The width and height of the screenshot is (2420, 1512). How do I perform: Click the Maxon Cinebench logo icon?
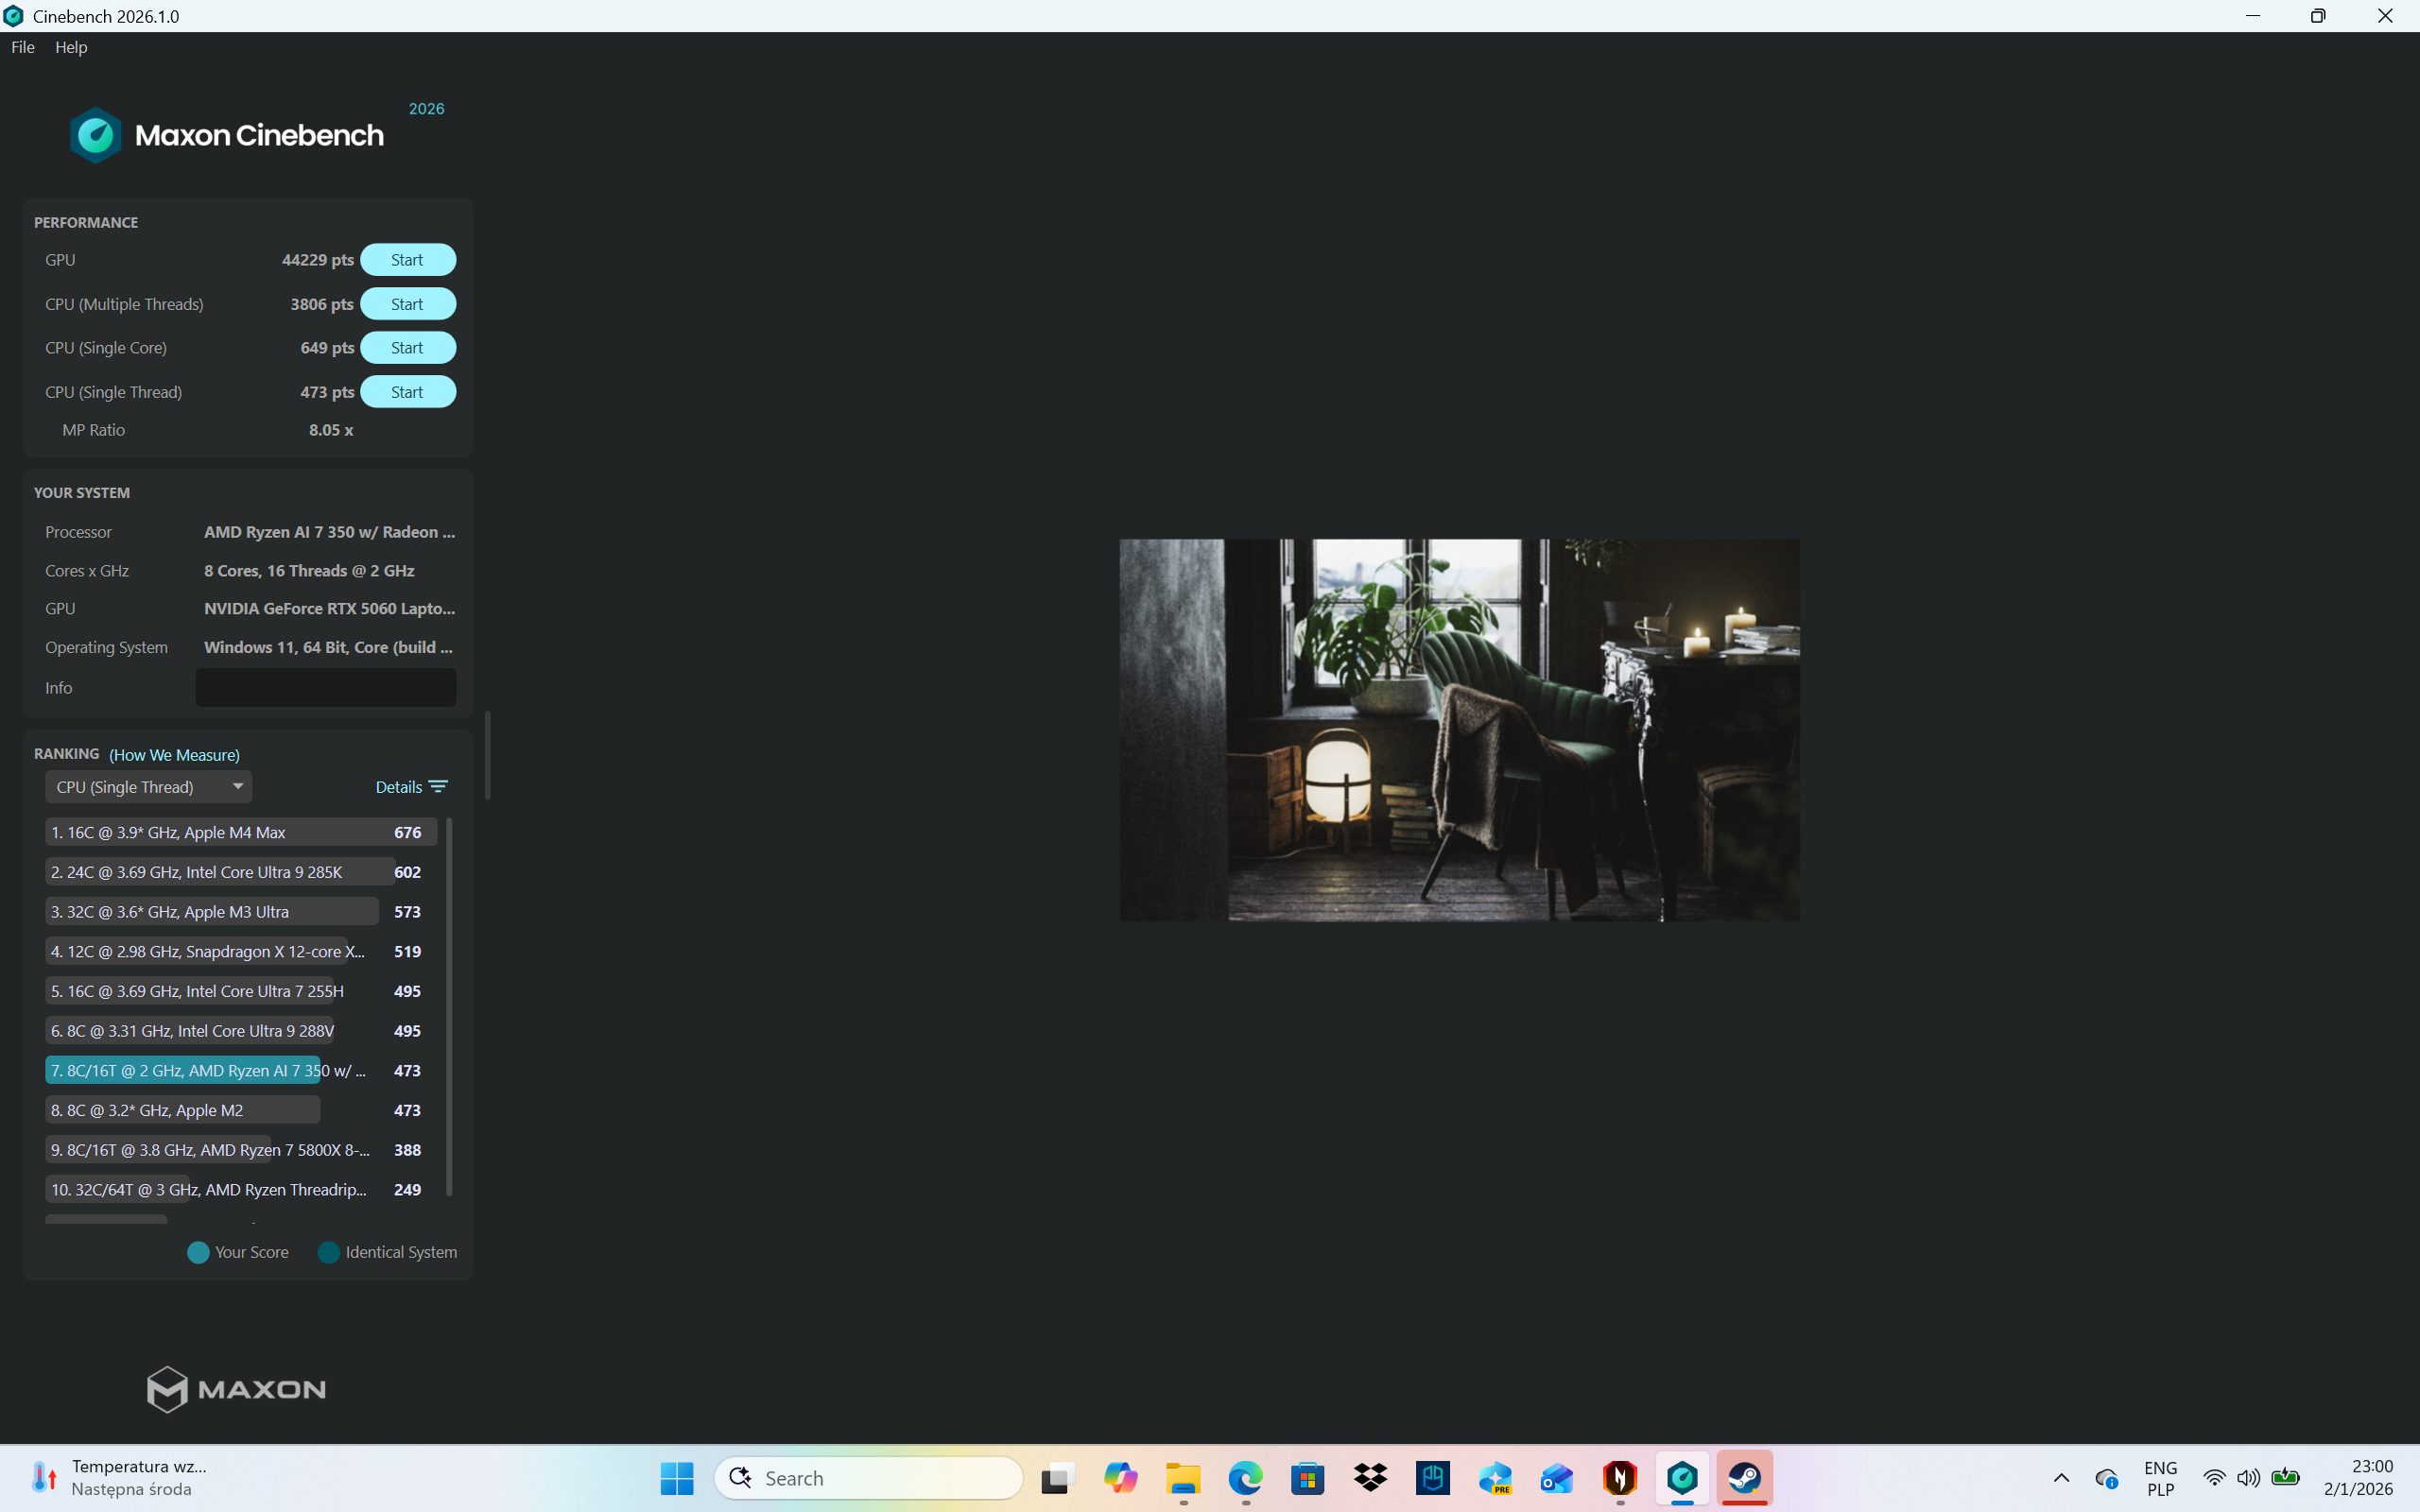[x=96, y=135]
